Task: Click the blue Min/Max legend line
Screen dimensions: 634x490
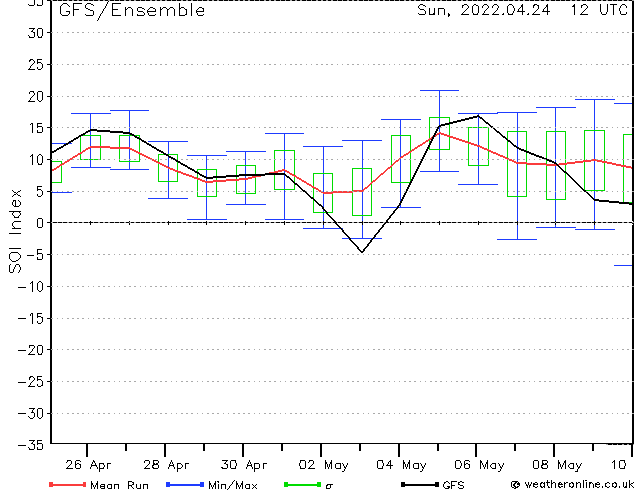Action: (x=185, y=484)
